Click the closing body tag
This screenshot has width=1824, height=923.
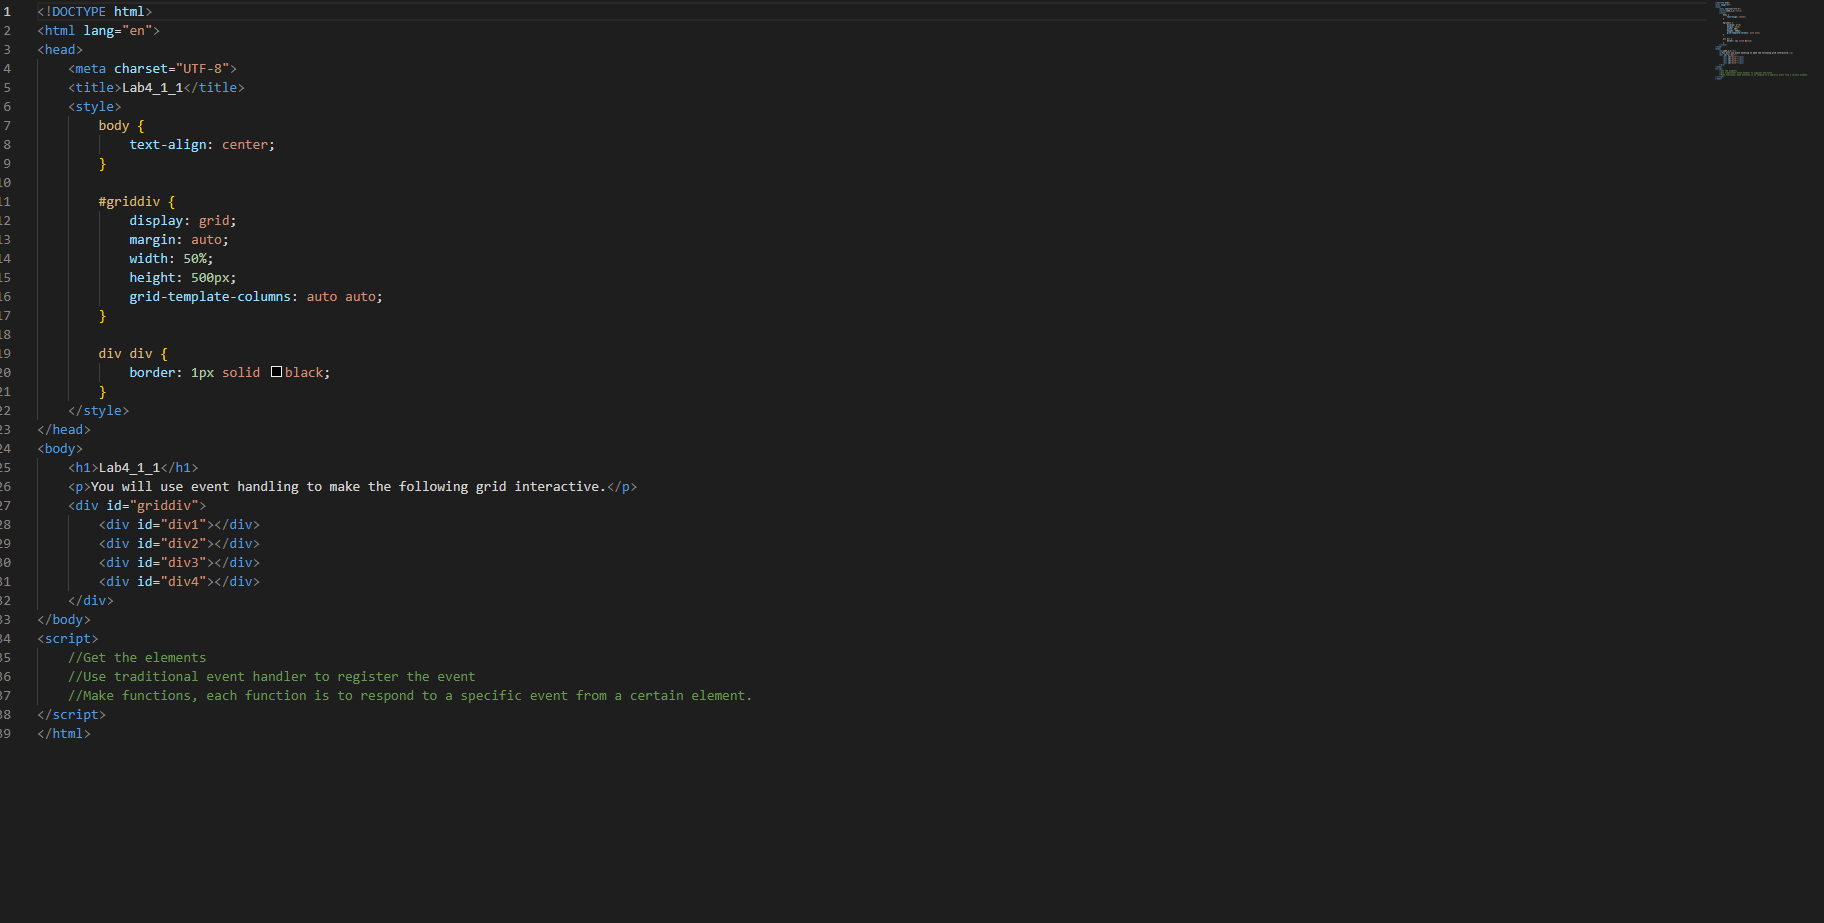[64, 620]
